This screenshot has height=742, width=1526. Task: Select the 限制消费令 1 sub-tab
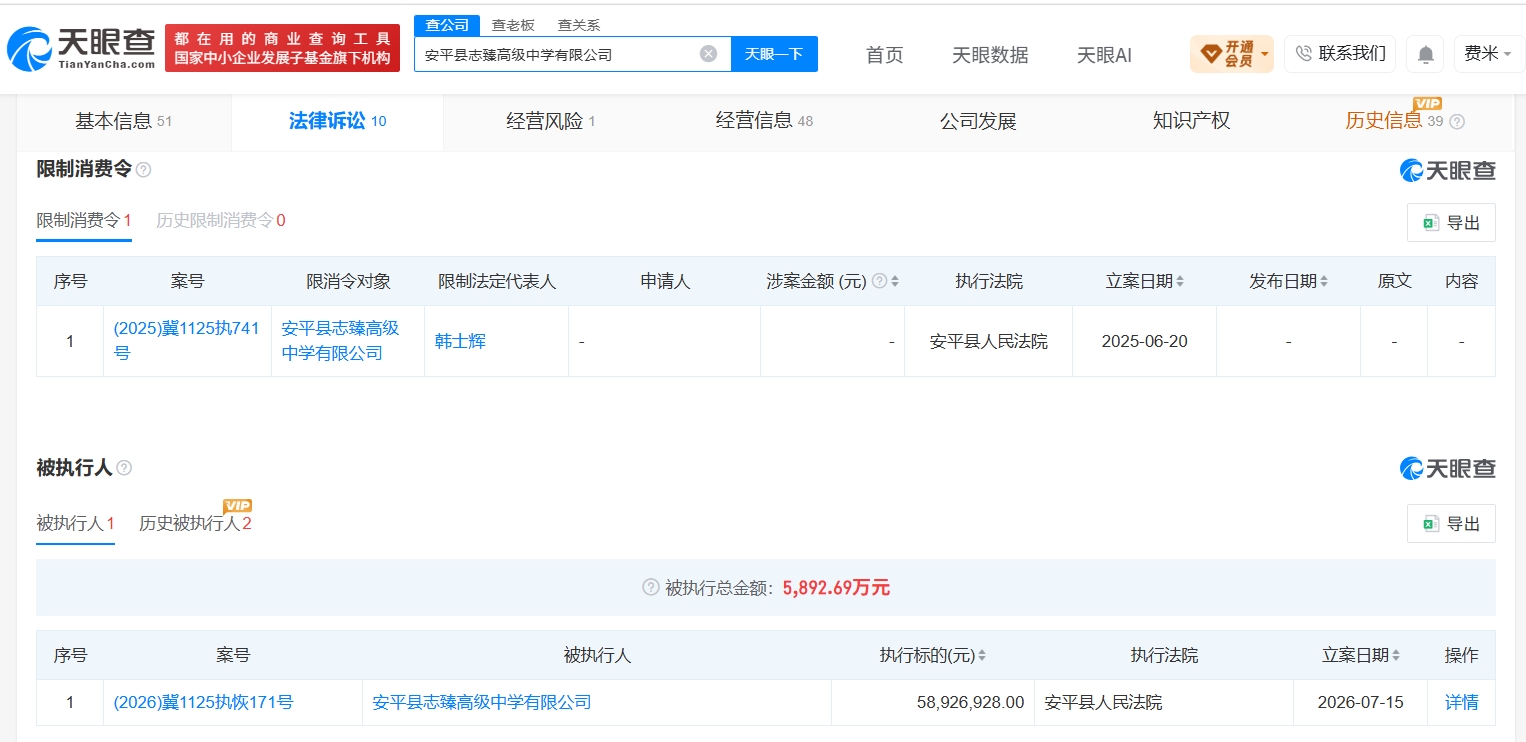coord(84,221)
